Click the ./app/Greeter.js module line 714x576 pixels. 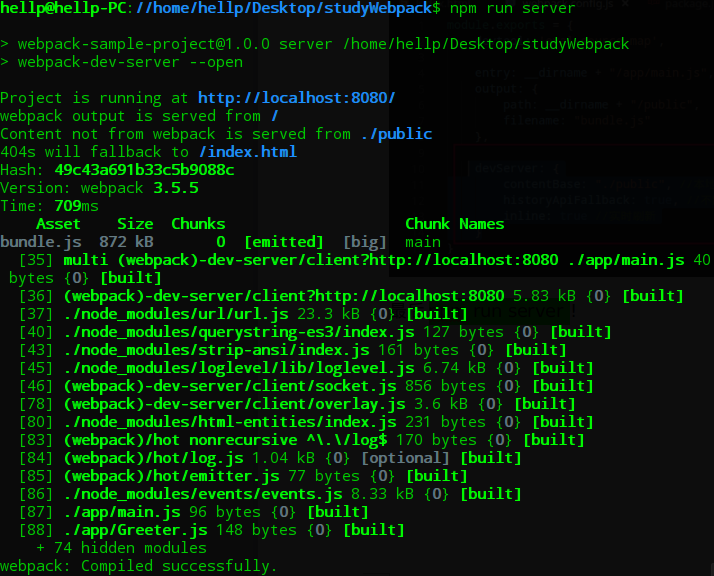pyautogui.click(x=212, y=530)
